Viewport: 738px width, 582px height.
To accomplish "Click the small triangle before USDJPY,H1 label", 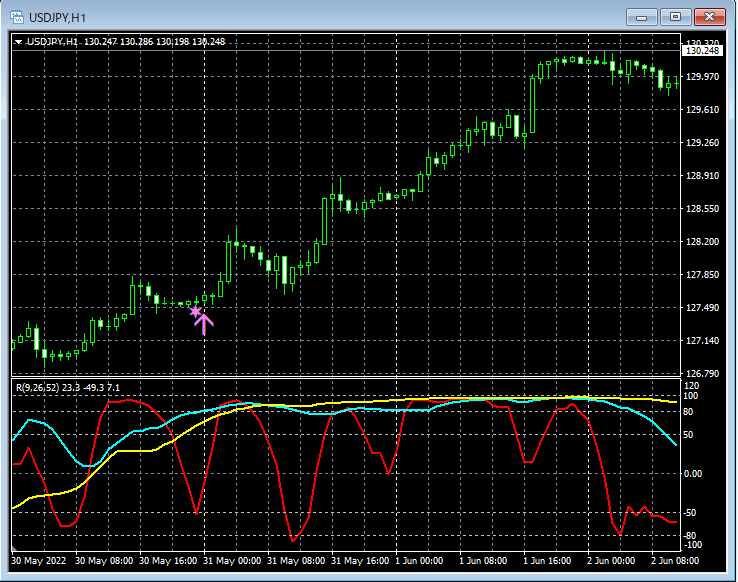I will [x=19, y=42].
